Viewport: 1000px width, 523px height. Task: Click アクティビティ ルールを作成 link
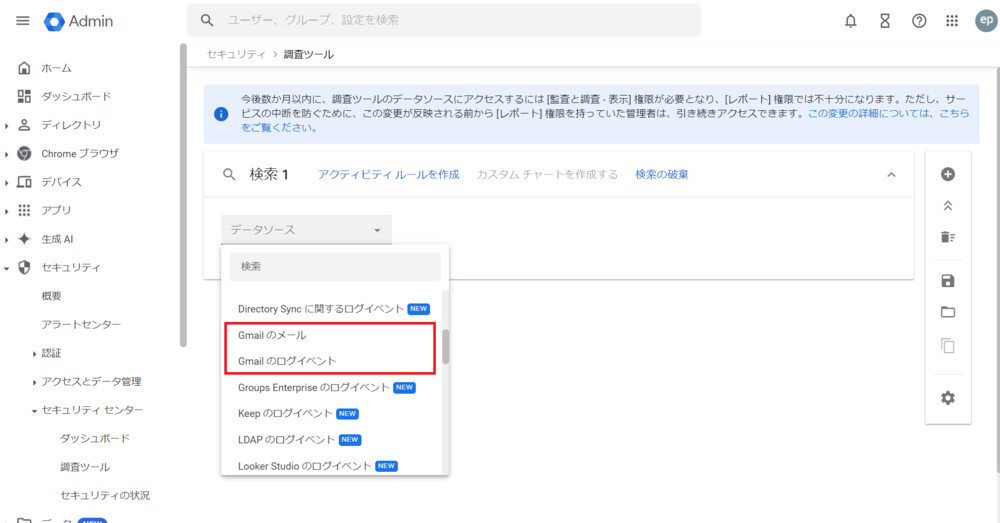pos(388,174)
